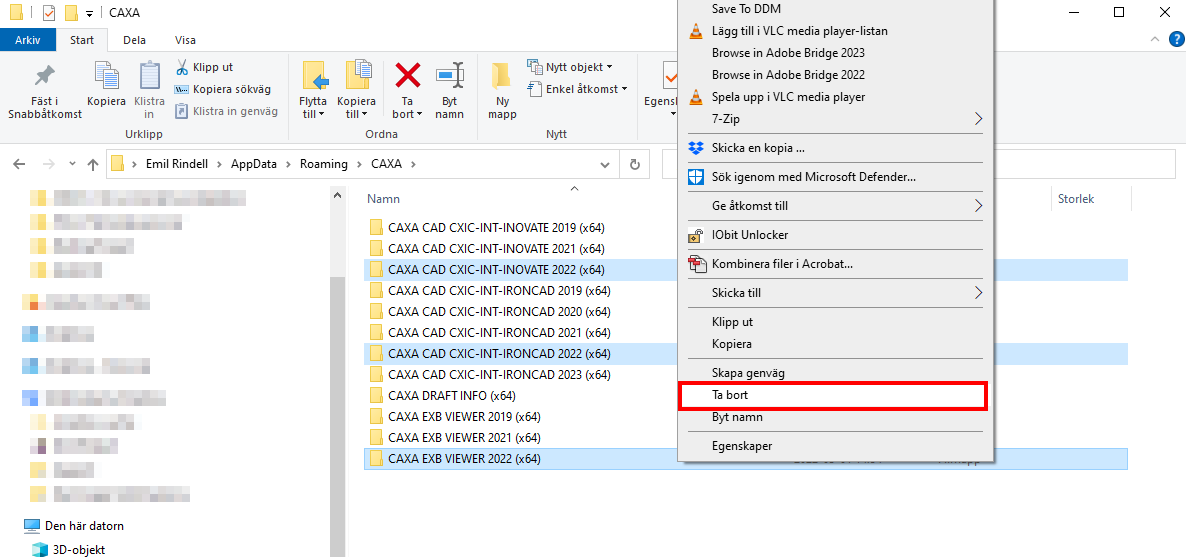The image size is (1186, 557).
Task: Click Klistra in genväg in ribbon
Action: coord(226,111)
